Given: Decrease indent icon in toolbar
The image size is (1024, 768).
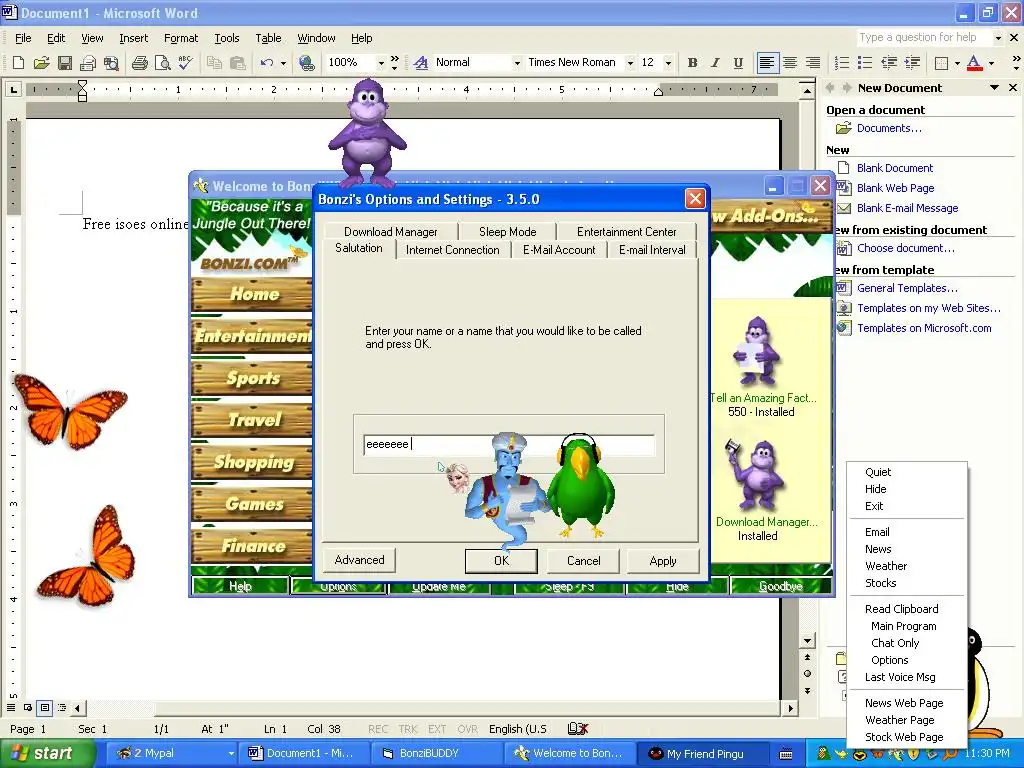Looking at the screenshot, I should pos(889,63).
